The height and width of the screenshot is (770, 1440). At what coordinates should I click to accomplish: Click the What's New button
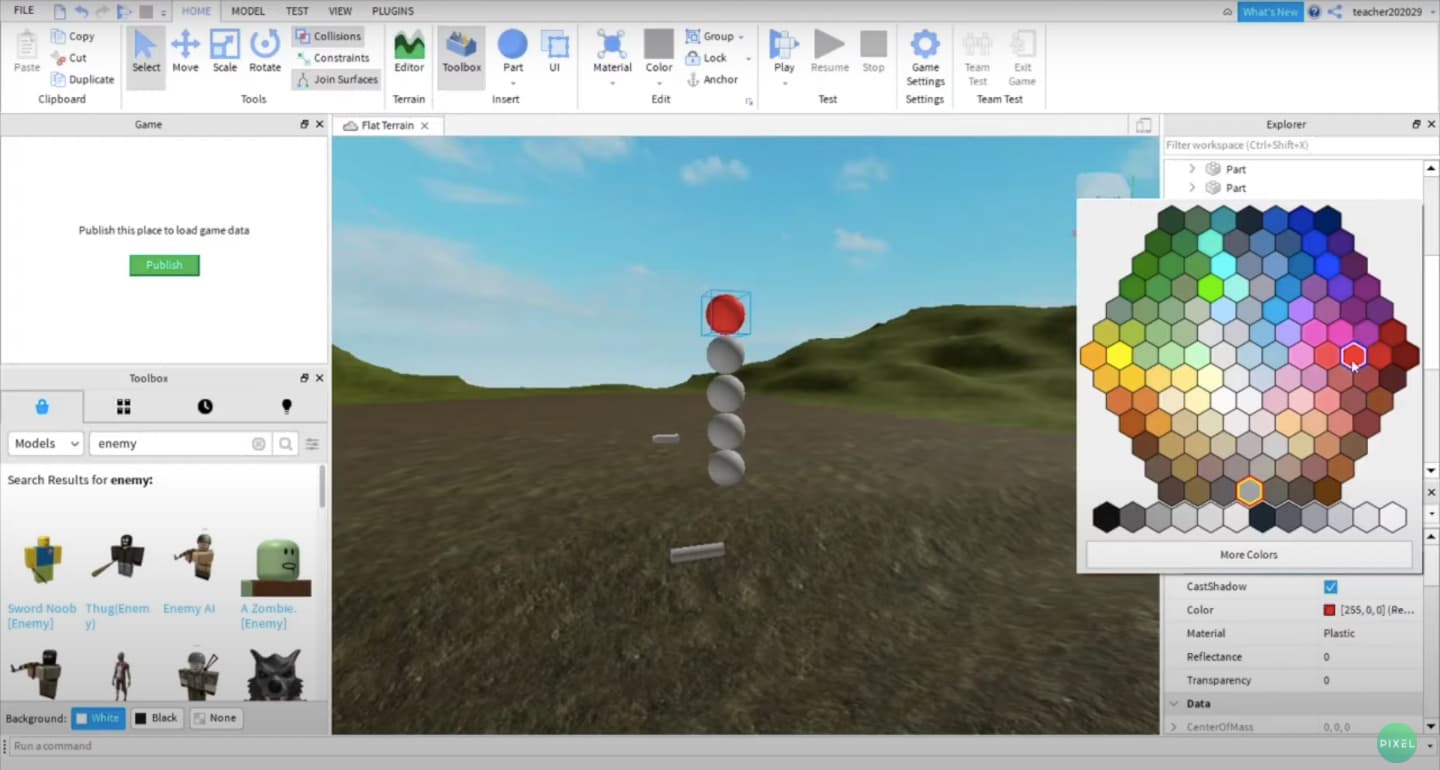(x=1270, y=12)
